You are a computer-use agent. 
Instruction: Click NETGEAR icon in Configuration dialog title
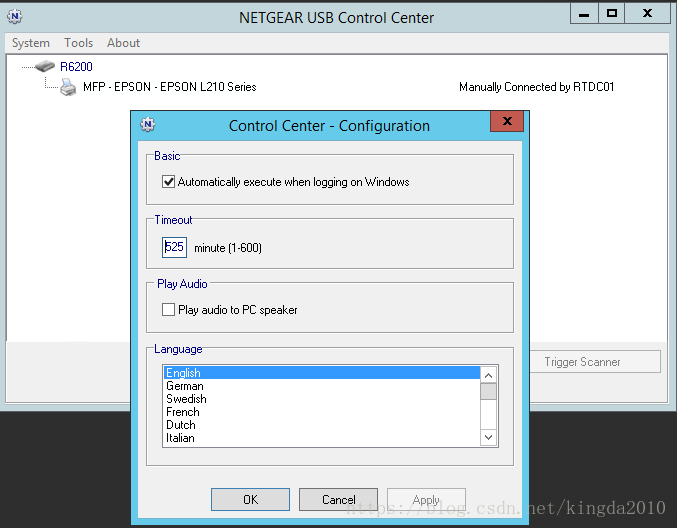(x=148, y=124)
